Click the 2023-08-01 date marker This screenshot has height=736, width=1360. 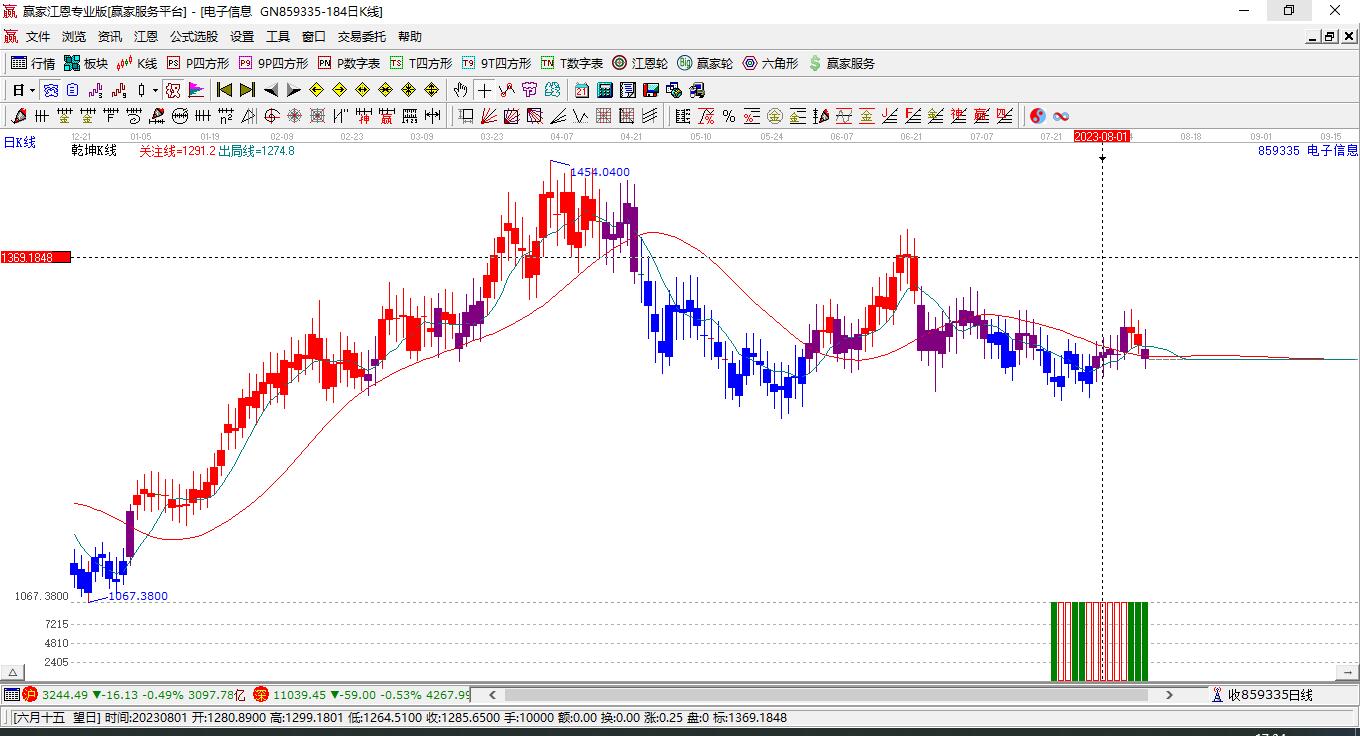[1102, 136]
